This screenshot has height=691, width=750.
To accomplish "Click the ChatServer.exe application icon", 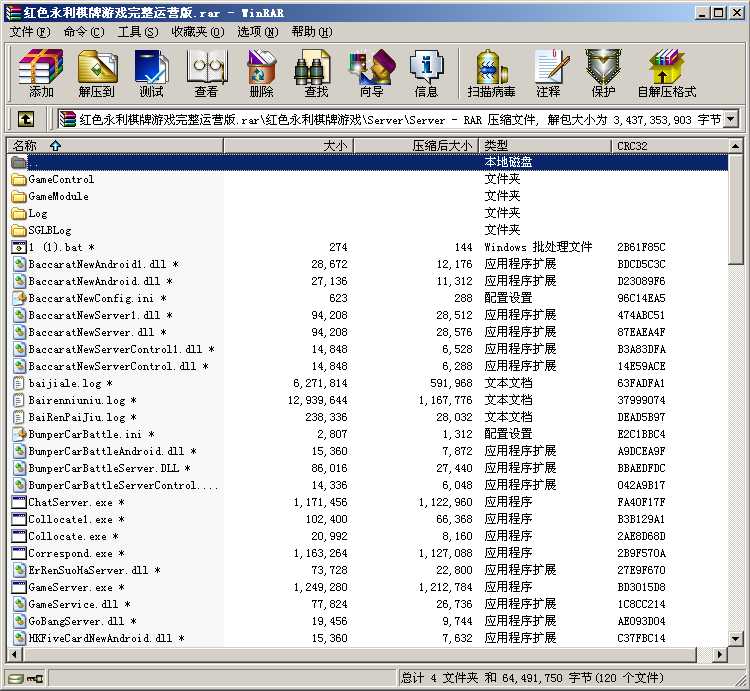I will pos(19,502).
